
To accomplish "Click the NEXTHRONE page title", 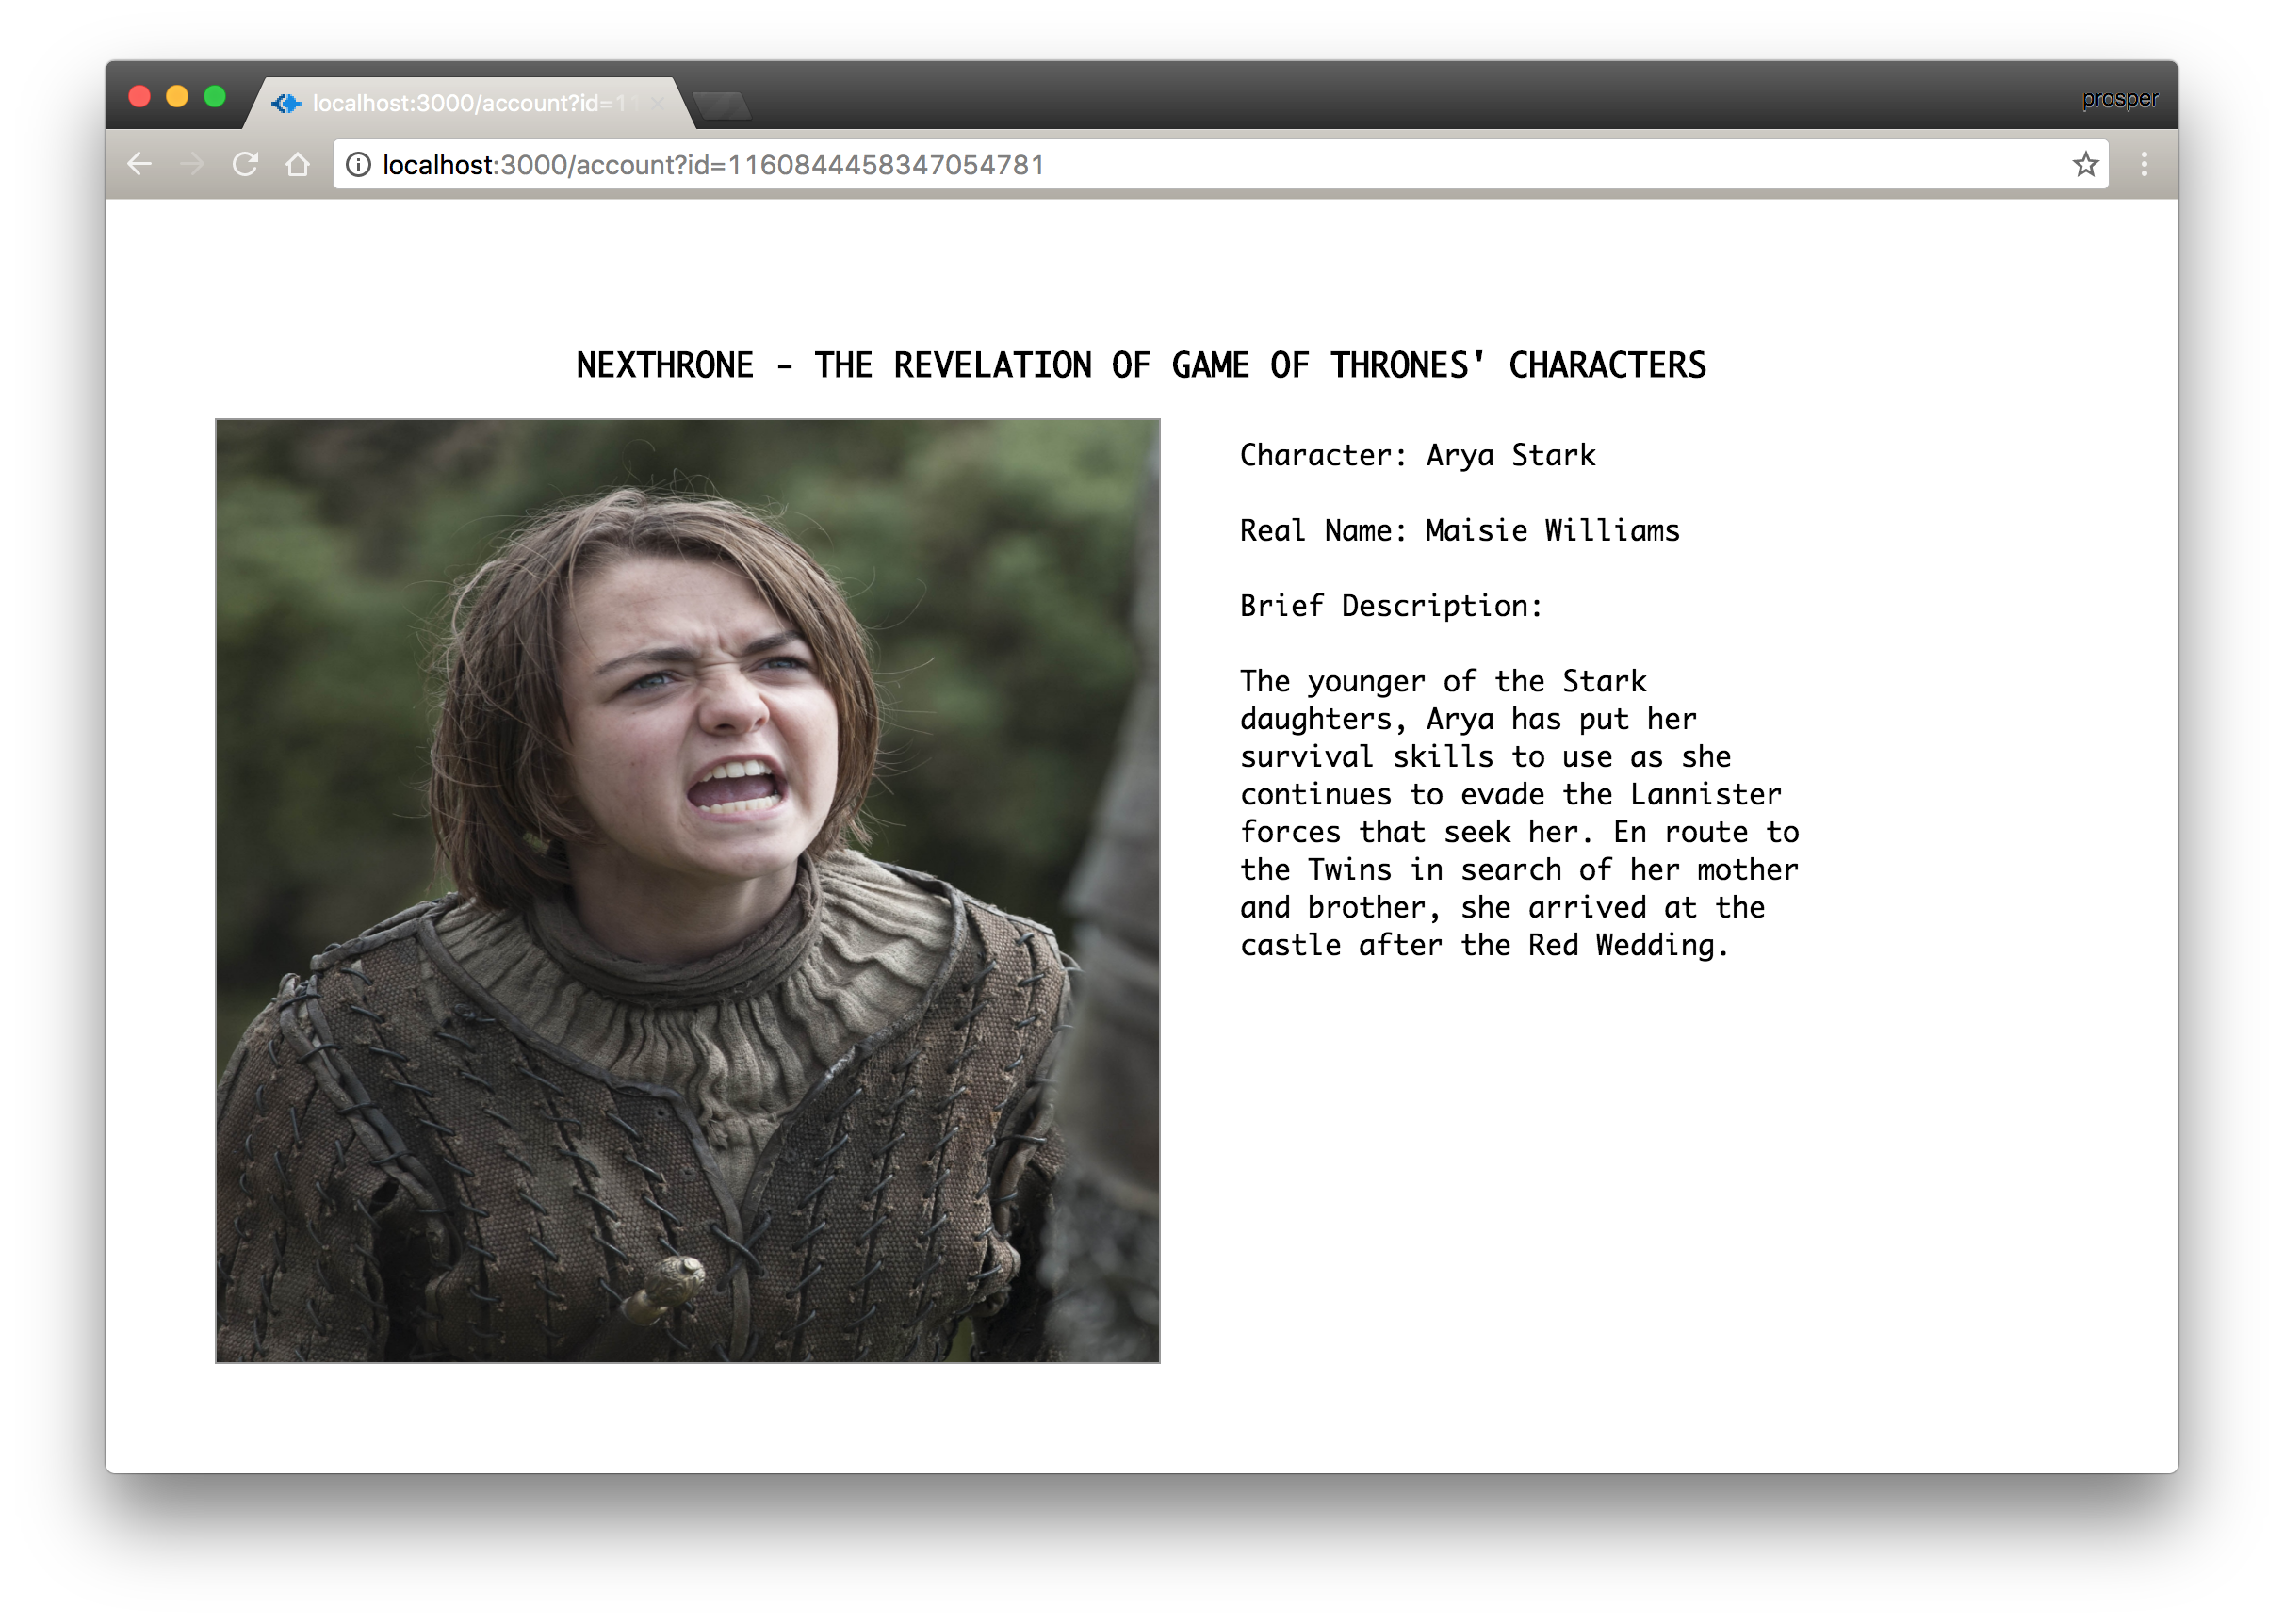I will click(1140, 365).
